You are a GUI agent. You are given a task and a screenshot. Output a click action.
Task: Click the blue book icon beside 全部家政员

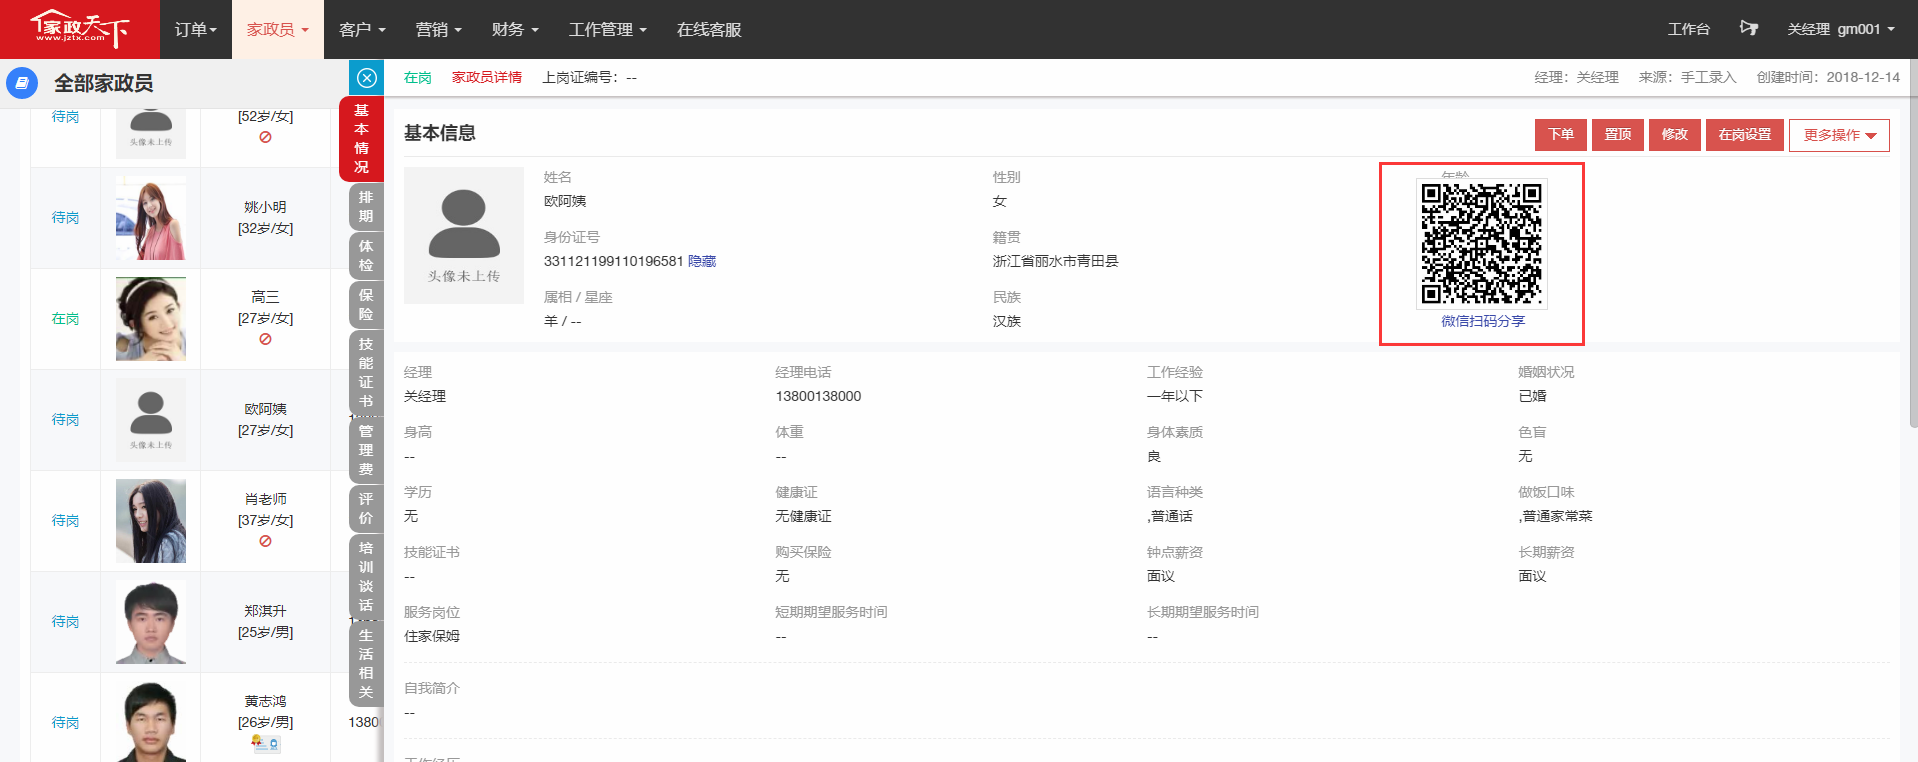click(x=22, y=83)
